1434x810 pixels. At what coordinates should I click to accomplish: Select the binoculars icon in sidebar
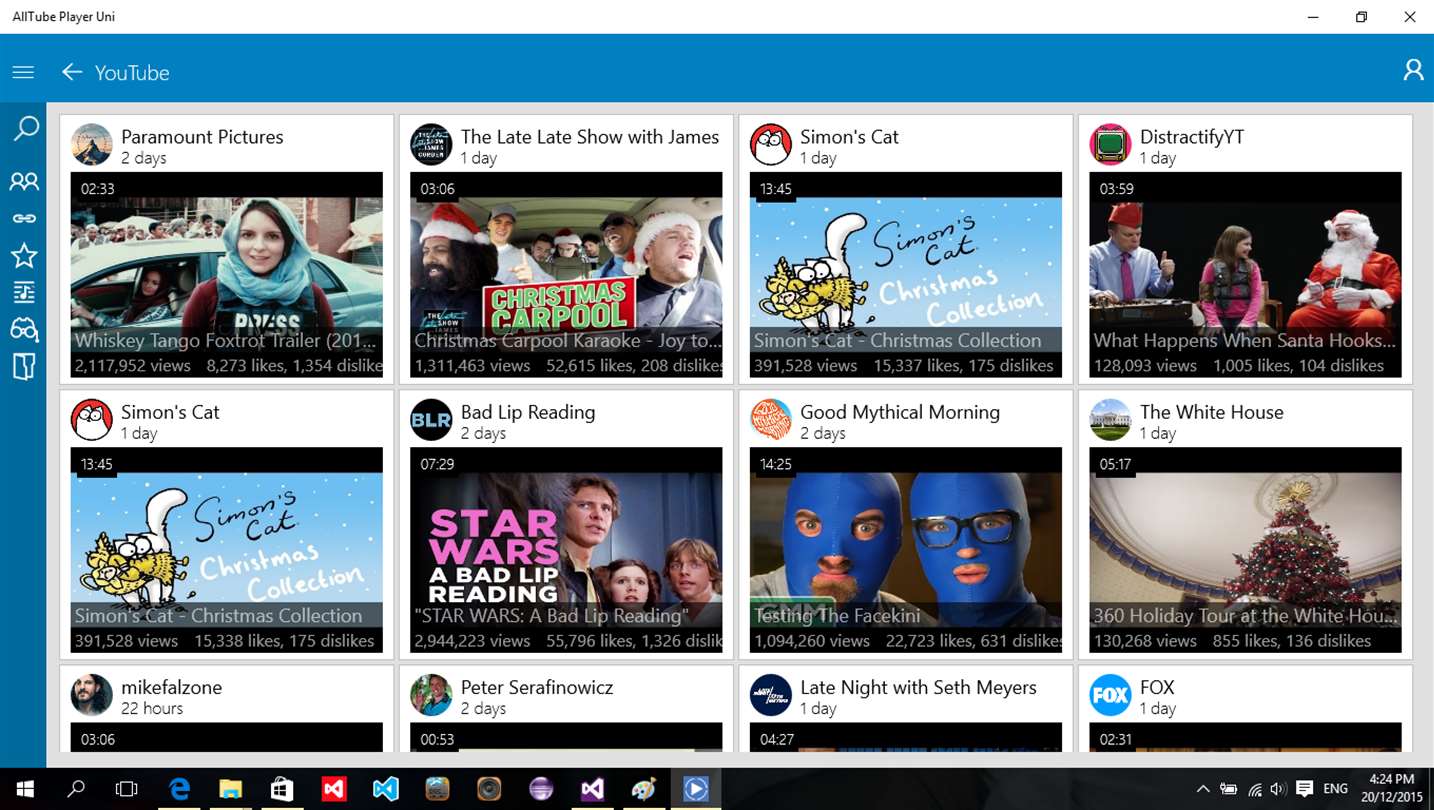(24, 329)
